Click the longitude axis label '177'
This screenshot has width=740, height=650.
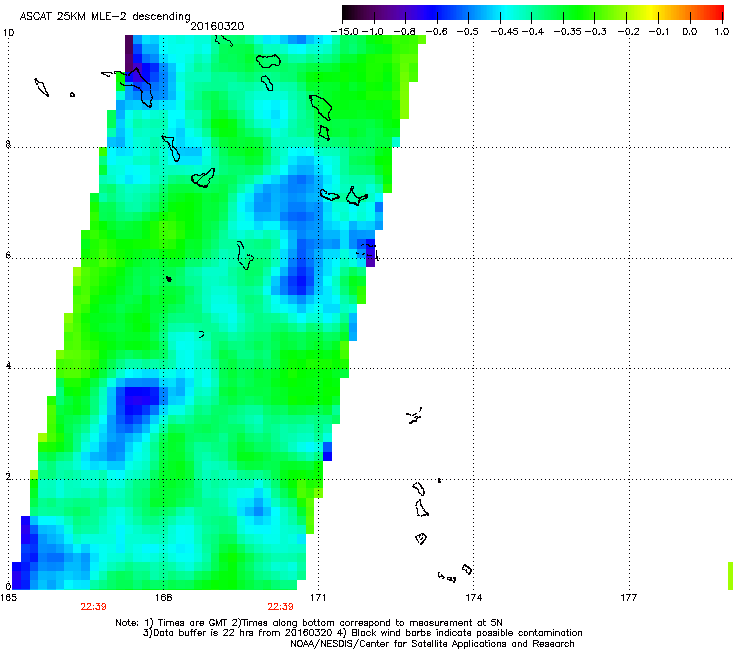tap(628, 598)
